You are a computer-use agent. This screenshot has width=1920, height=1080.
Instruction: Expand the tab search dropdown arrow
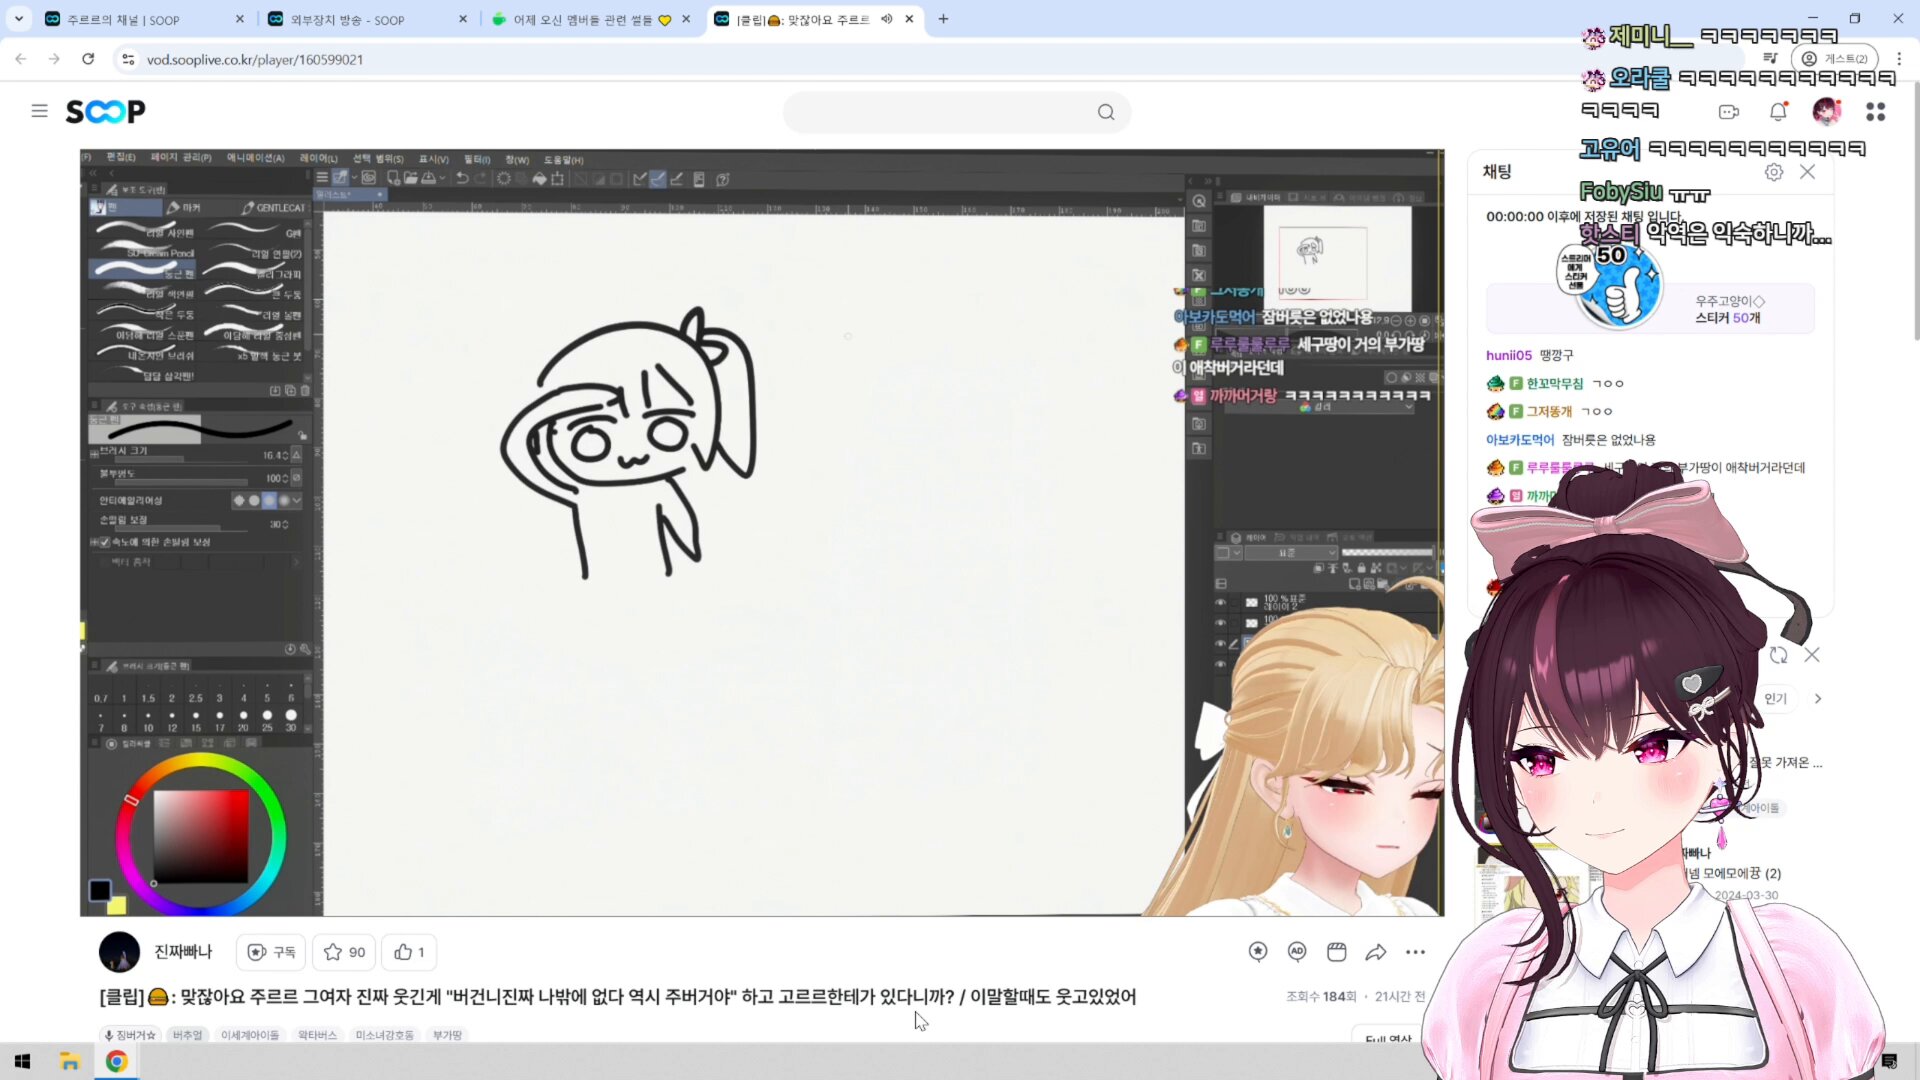[x=19, y=19]
